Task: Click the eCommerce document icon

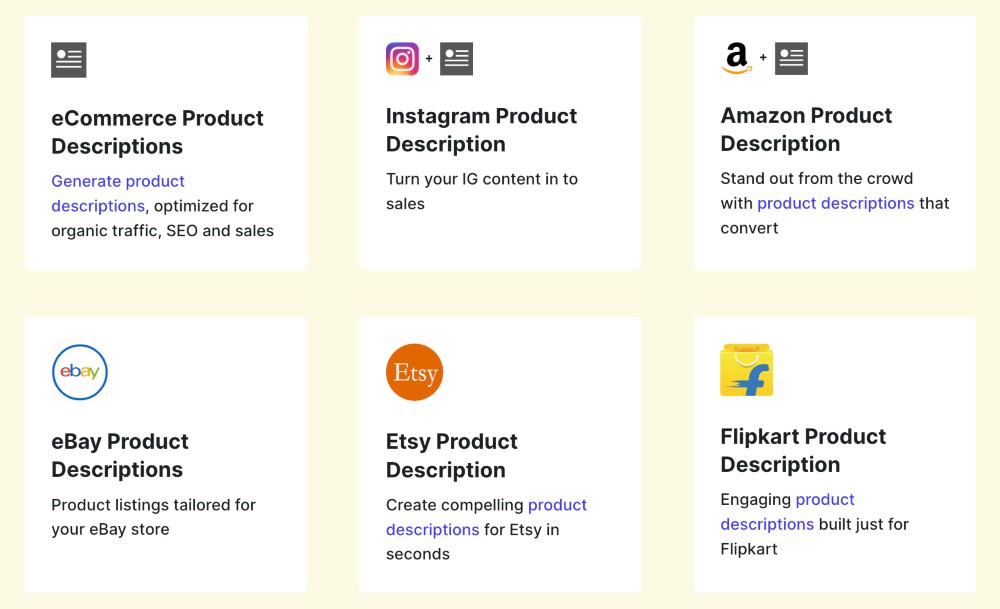Action: 69,60
